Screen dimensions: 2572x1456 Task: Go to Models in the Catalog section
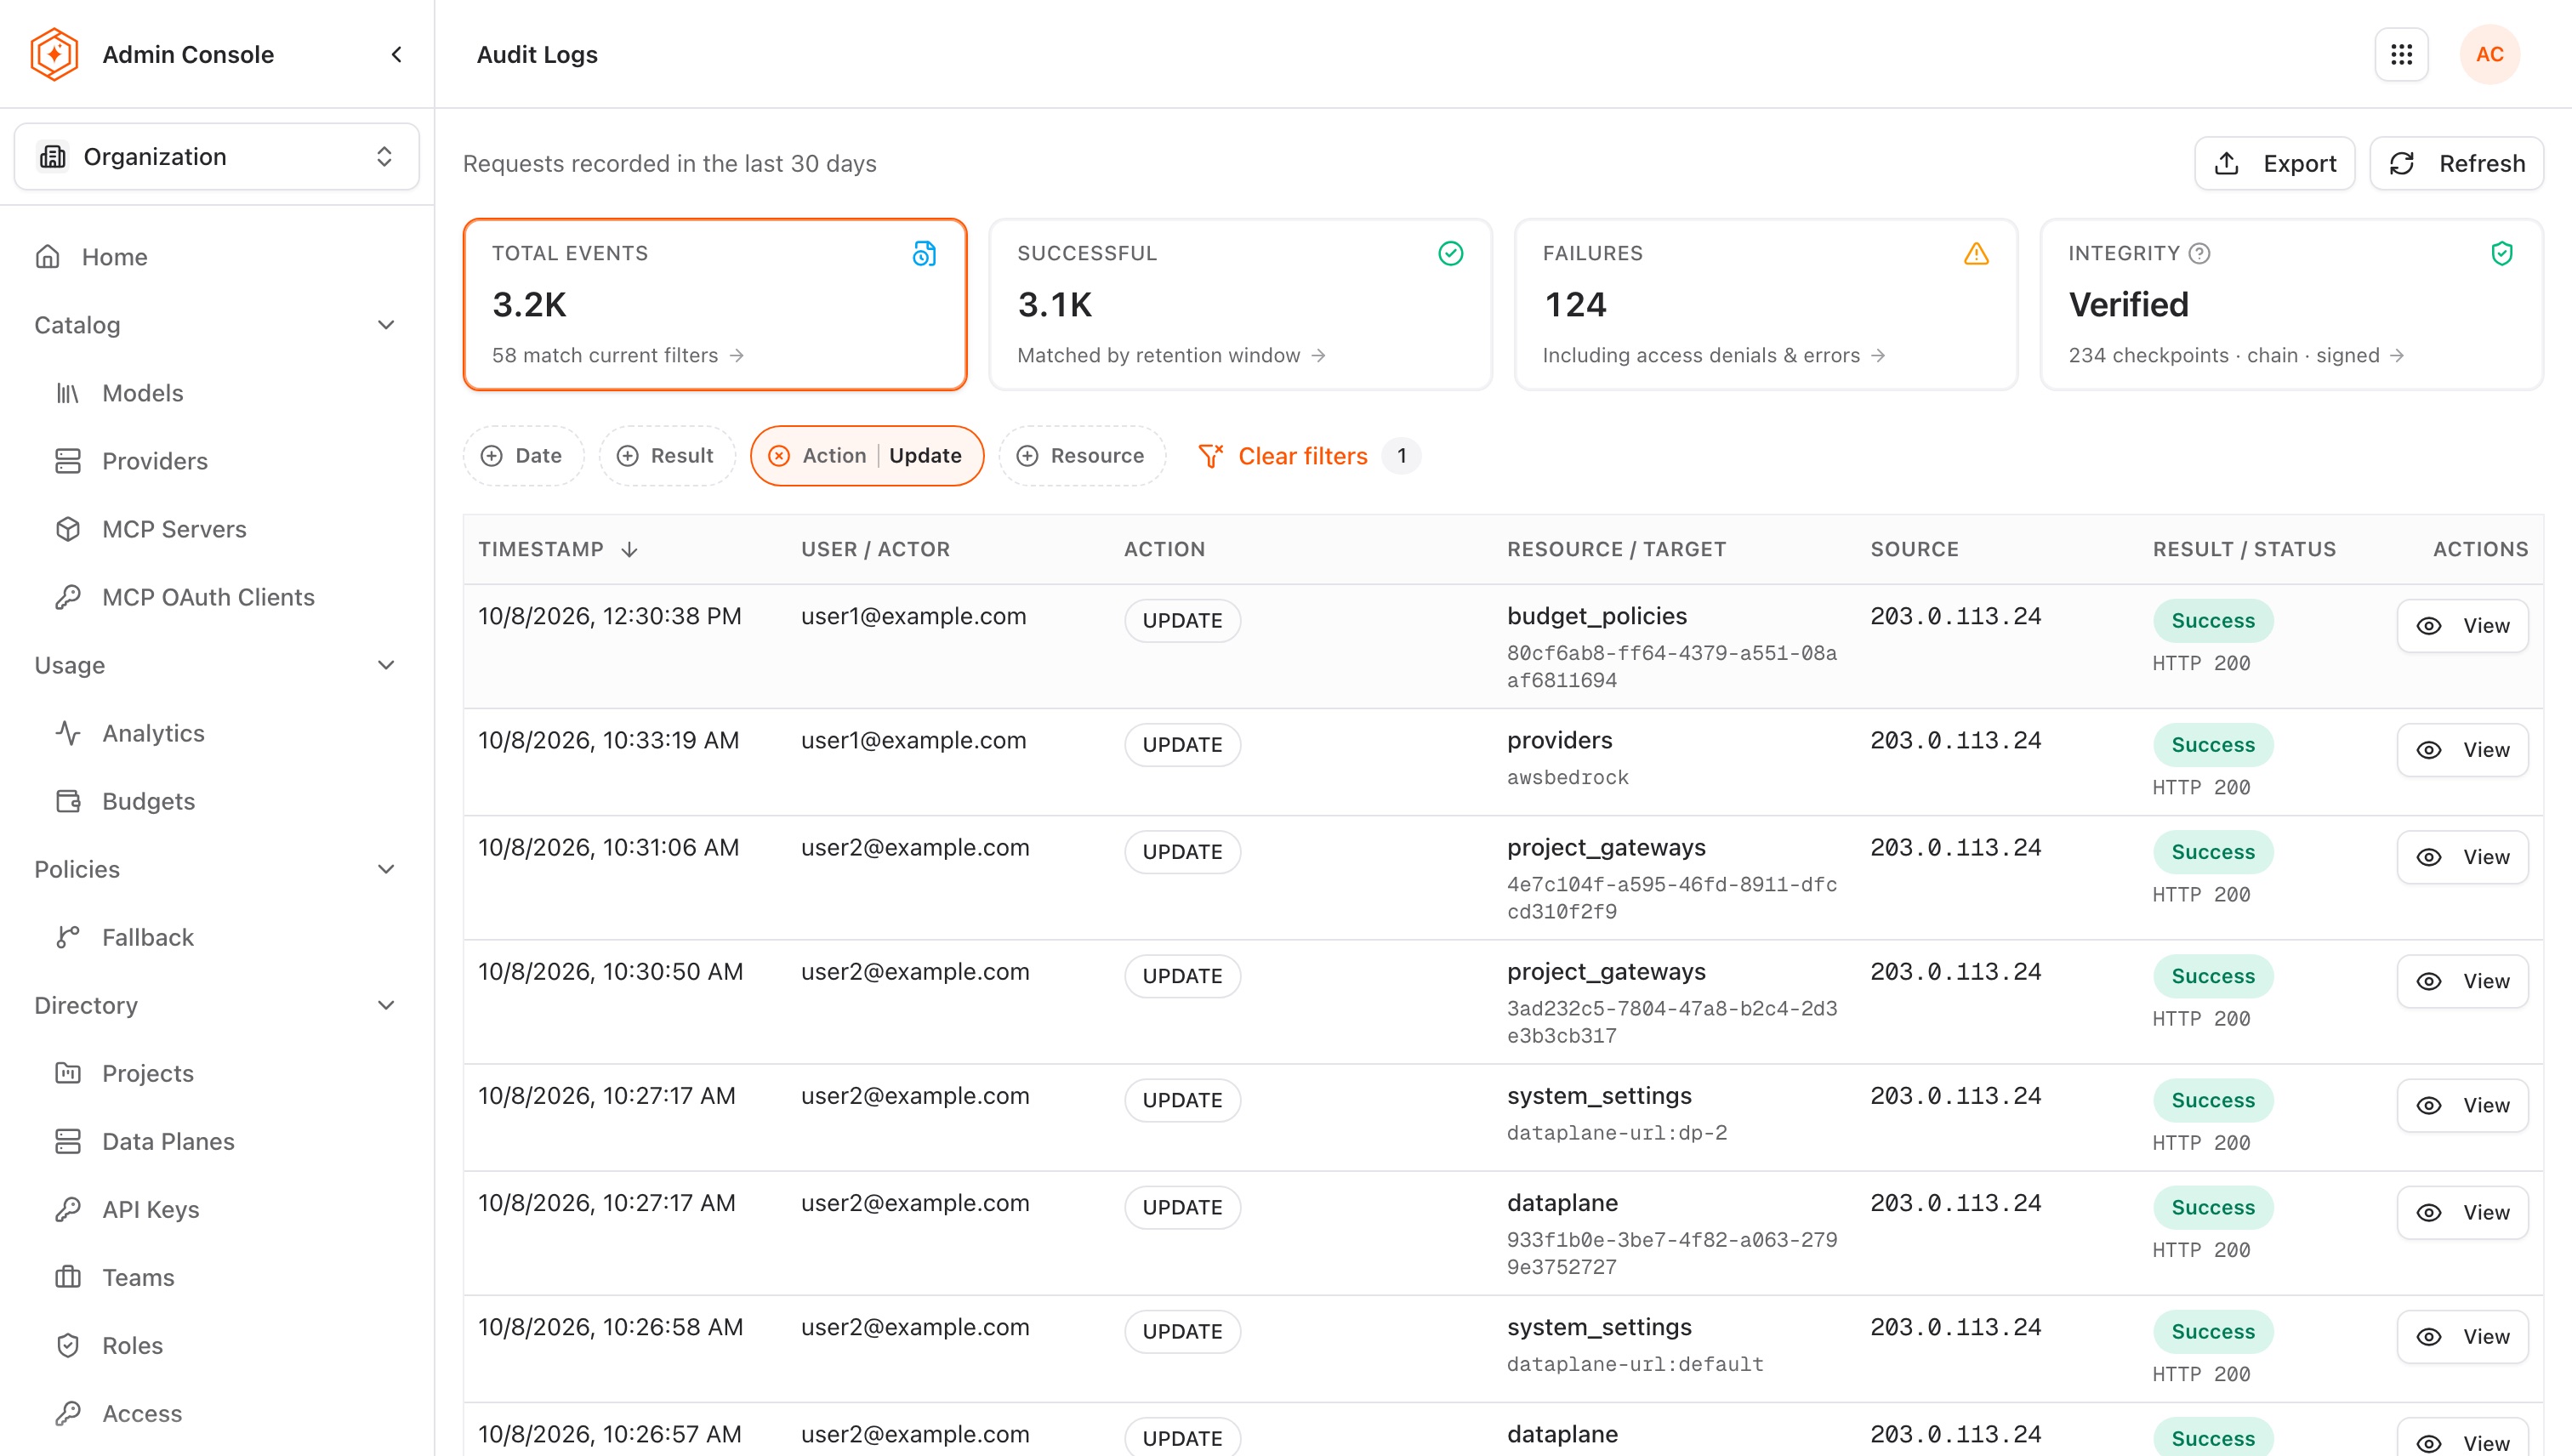pos(217,393)
